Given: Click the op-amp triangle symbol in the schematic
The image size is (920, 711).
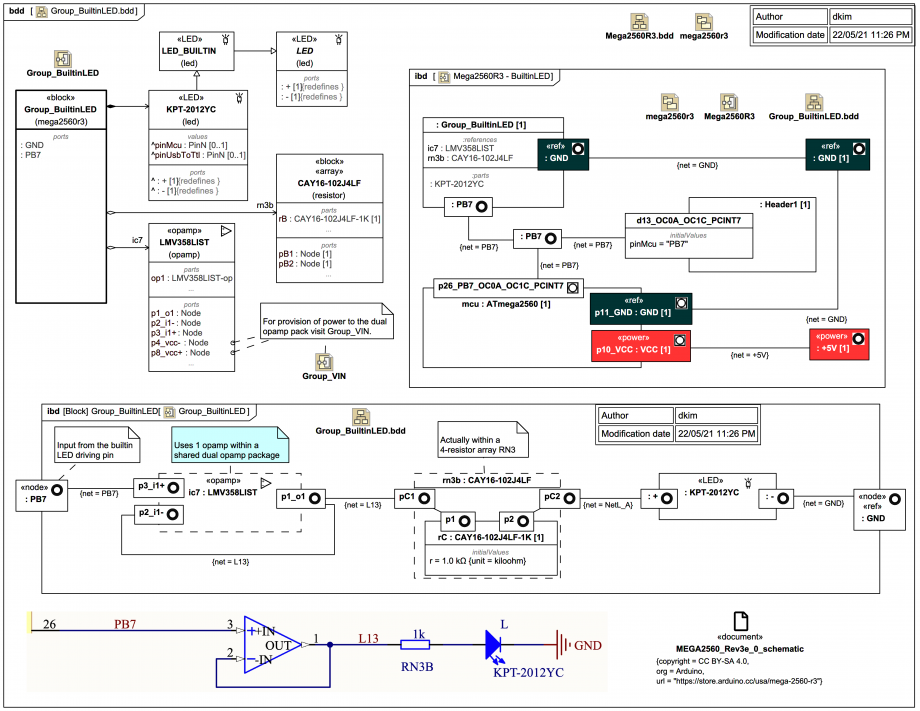Looking at the screenshot, I should coord(270,643).
